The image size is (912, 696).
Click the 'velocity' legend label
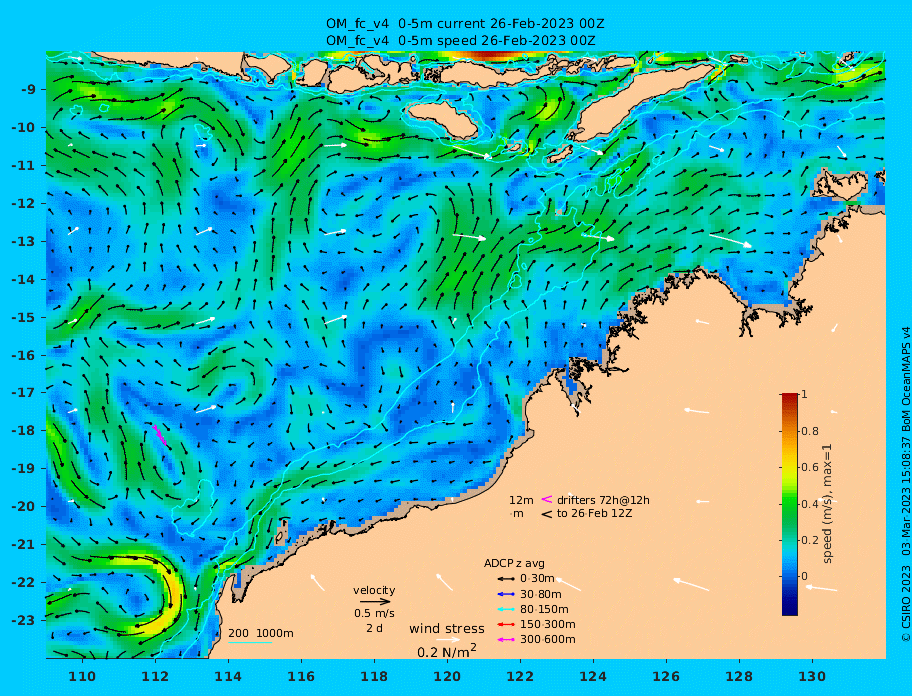point(374,590)
